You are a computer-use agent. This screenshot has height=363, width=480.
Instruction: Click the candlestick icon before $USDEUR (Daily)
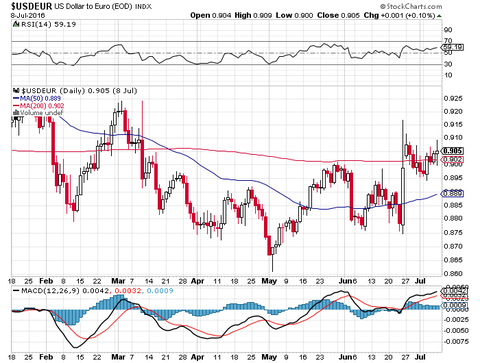(x=16, y=91)
